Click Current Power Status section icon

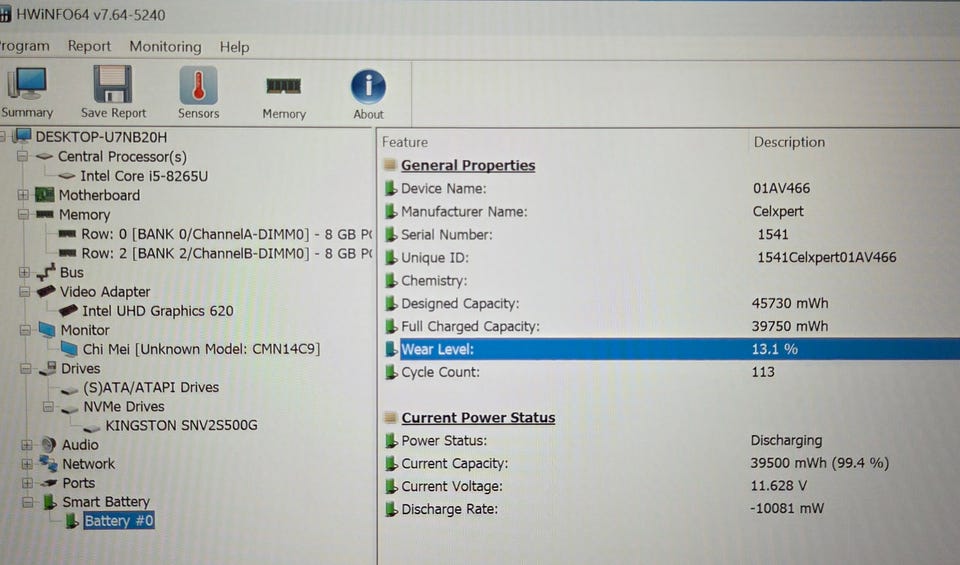point(390,417)
